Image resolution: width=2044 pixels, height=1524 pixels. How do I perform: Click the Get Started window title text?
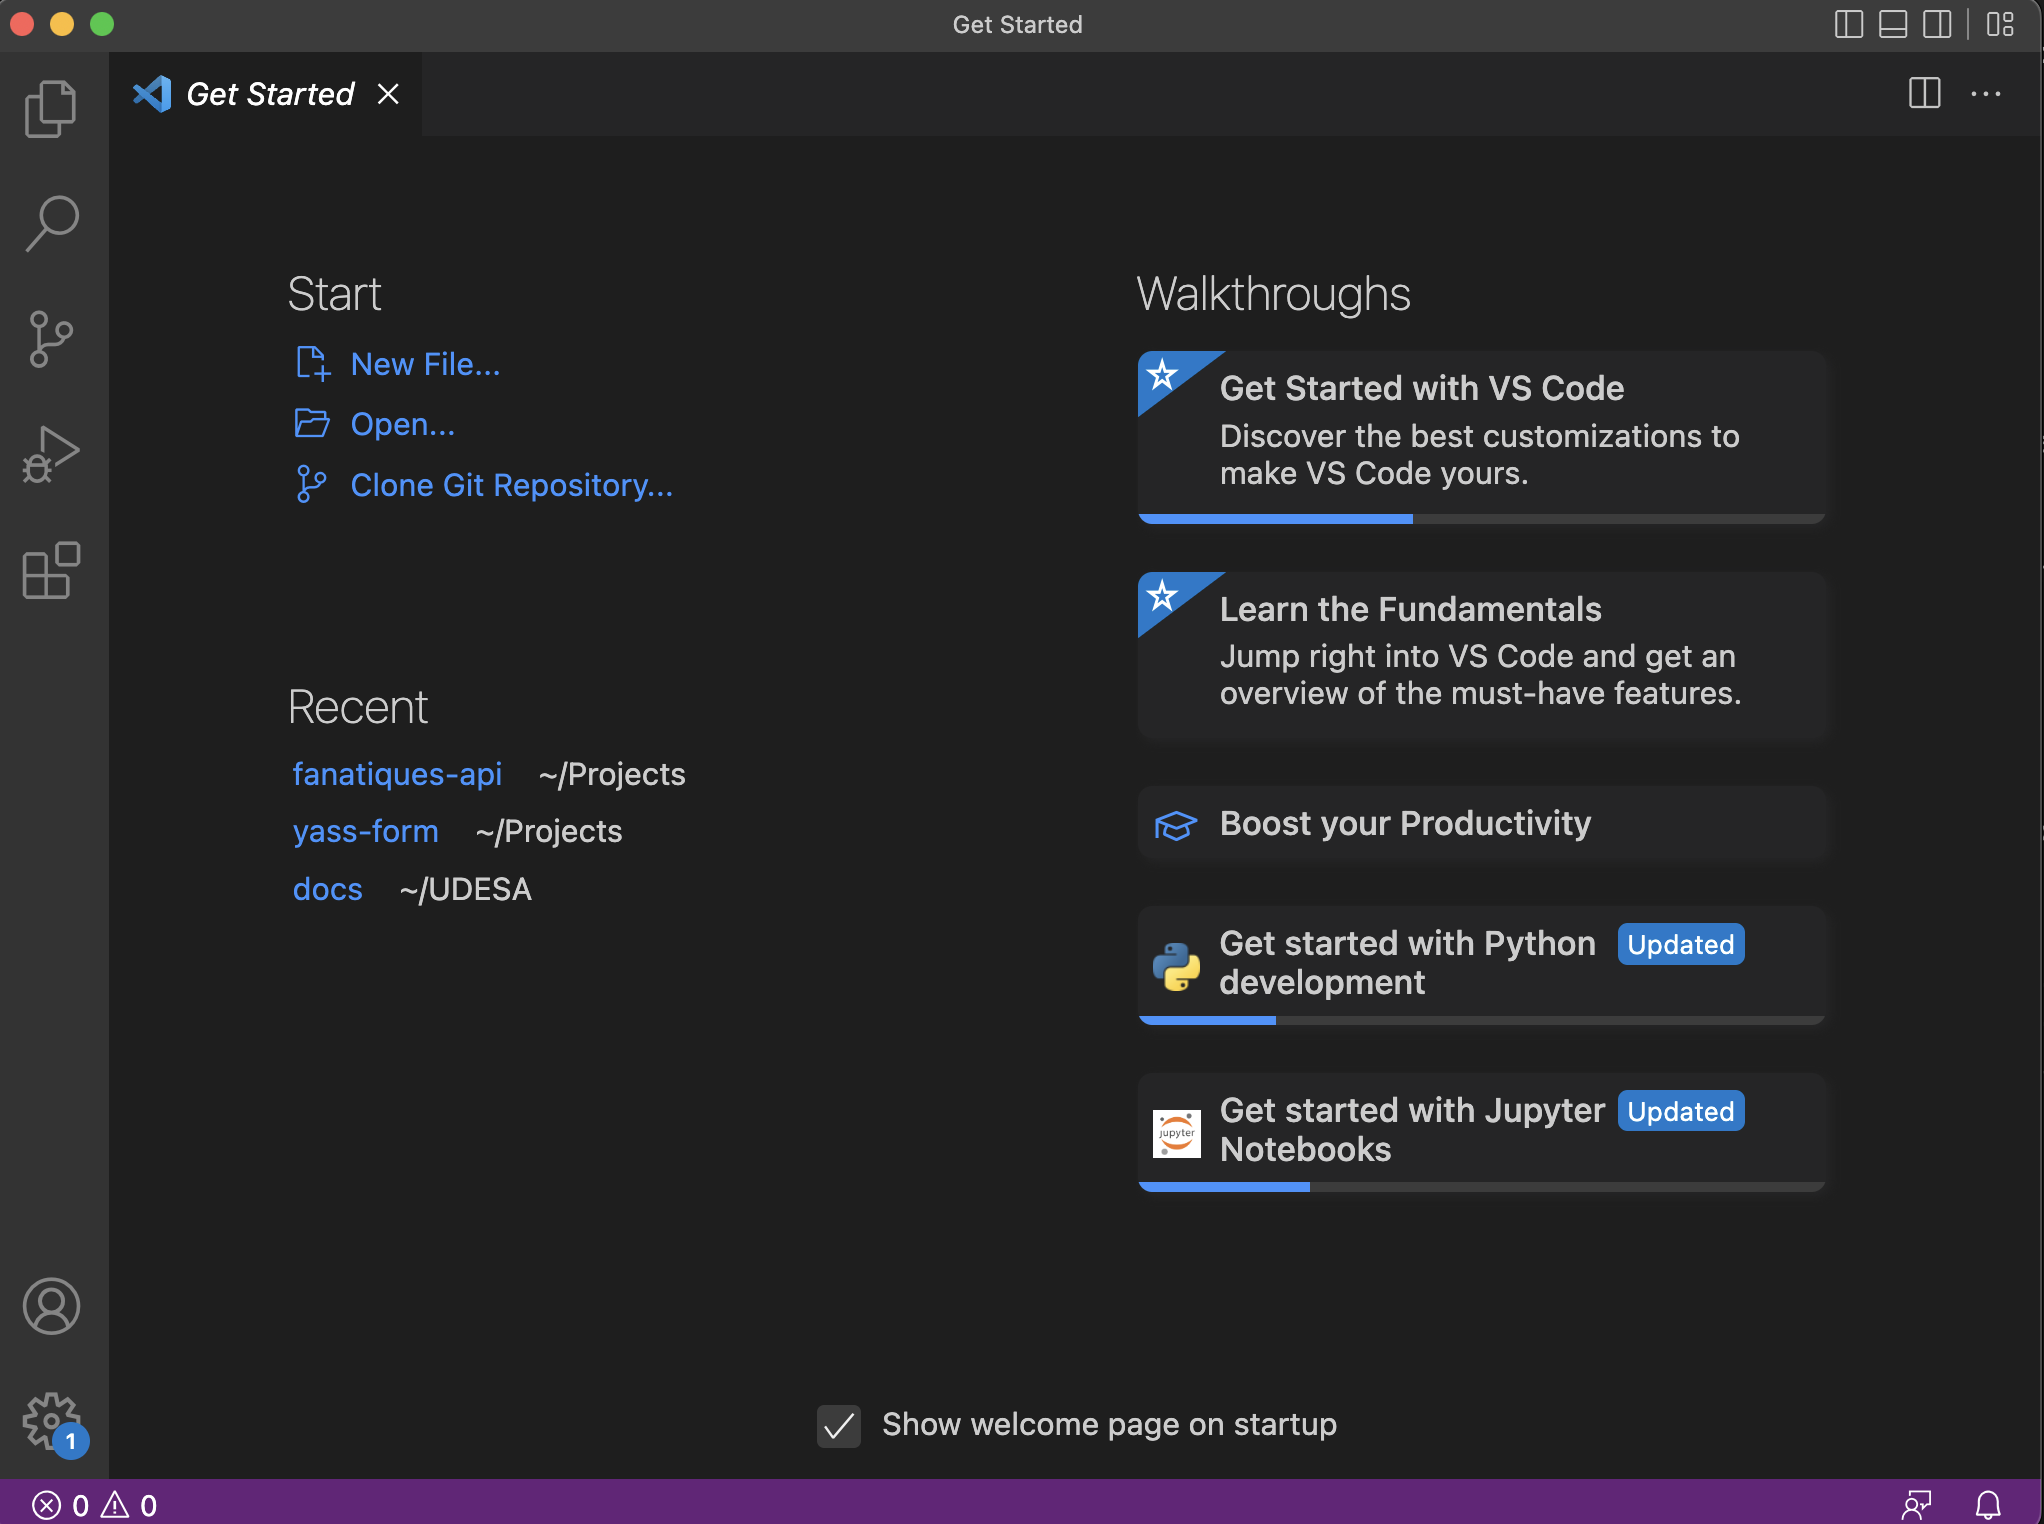pyautogui.click(x=1017, y=24)
